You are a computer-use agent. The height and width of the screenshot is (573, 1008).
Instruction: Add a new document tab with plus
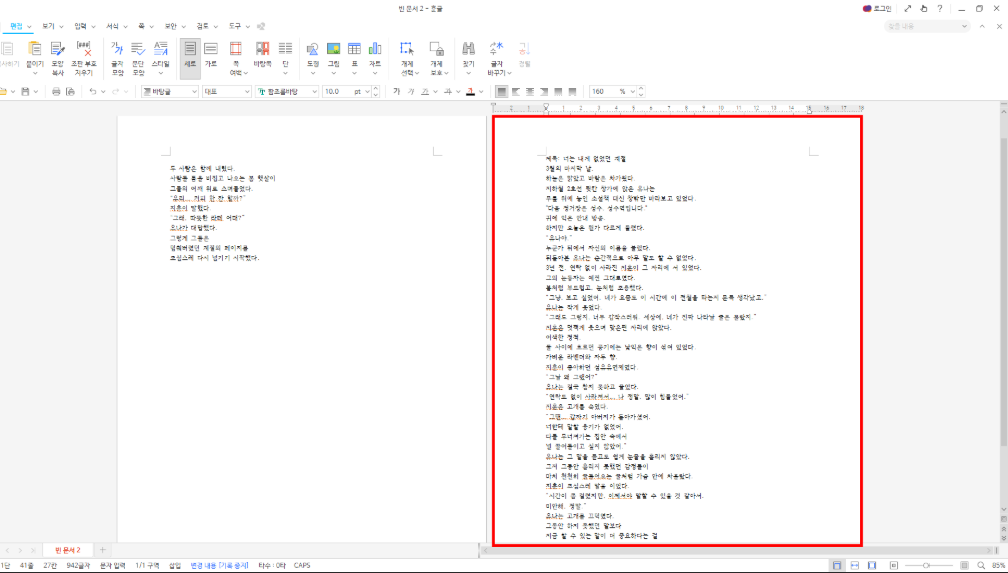pos(102,550)
